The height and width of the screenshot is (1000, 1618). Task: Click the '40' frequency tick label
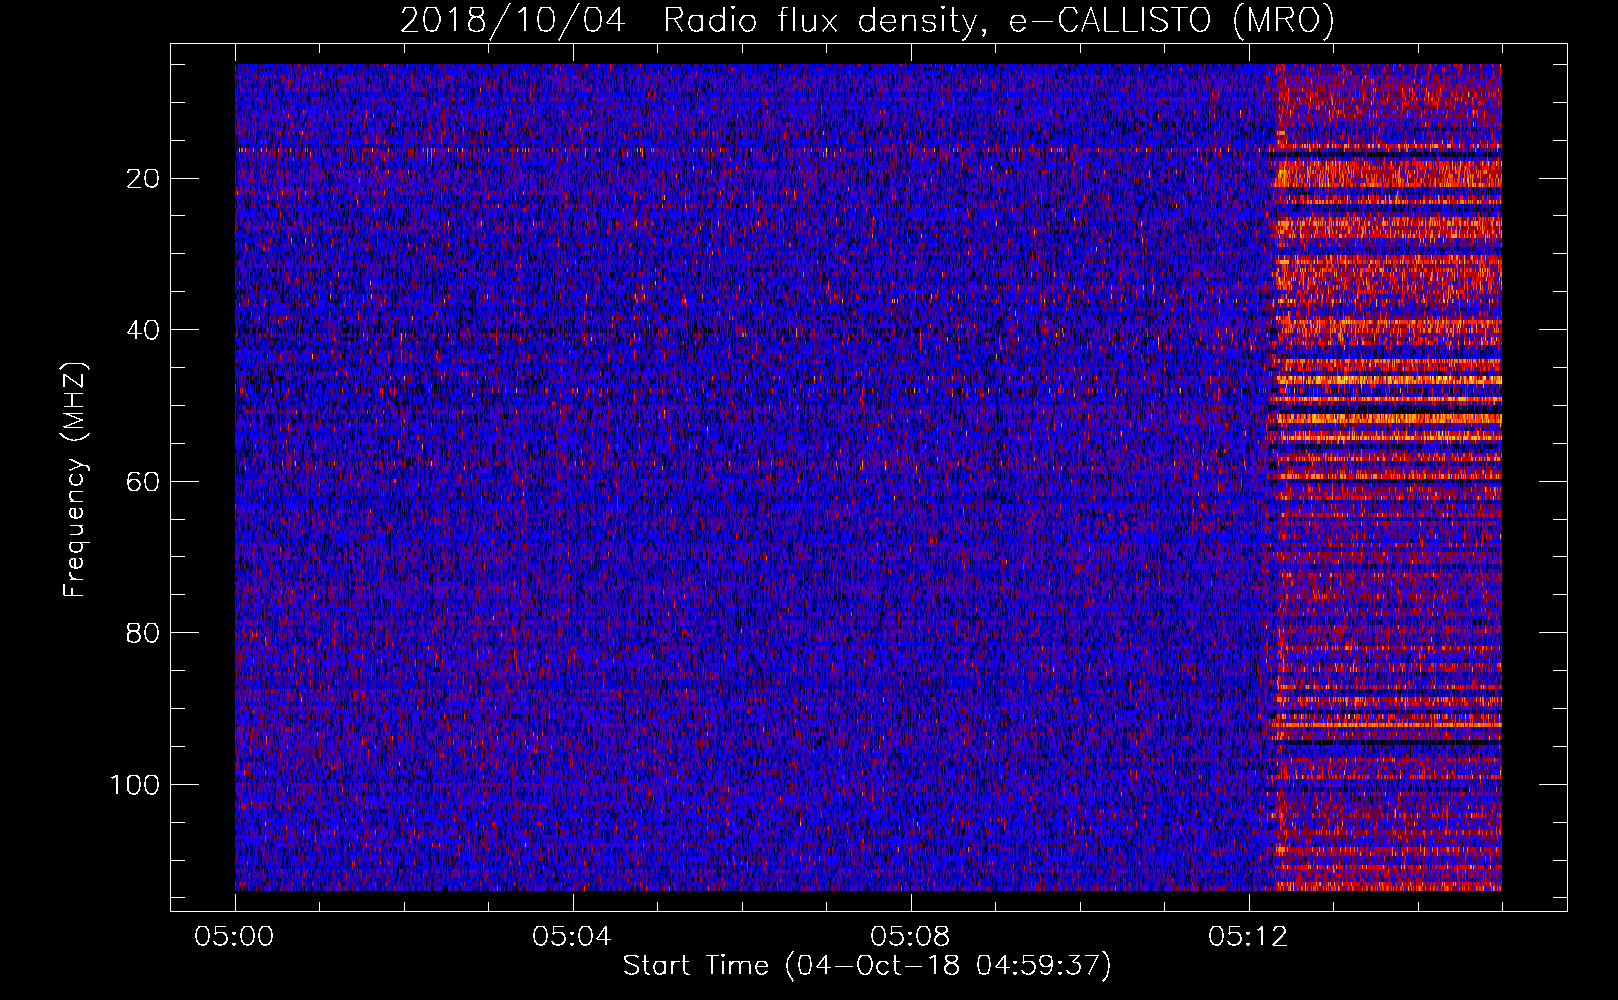(143, 330)
